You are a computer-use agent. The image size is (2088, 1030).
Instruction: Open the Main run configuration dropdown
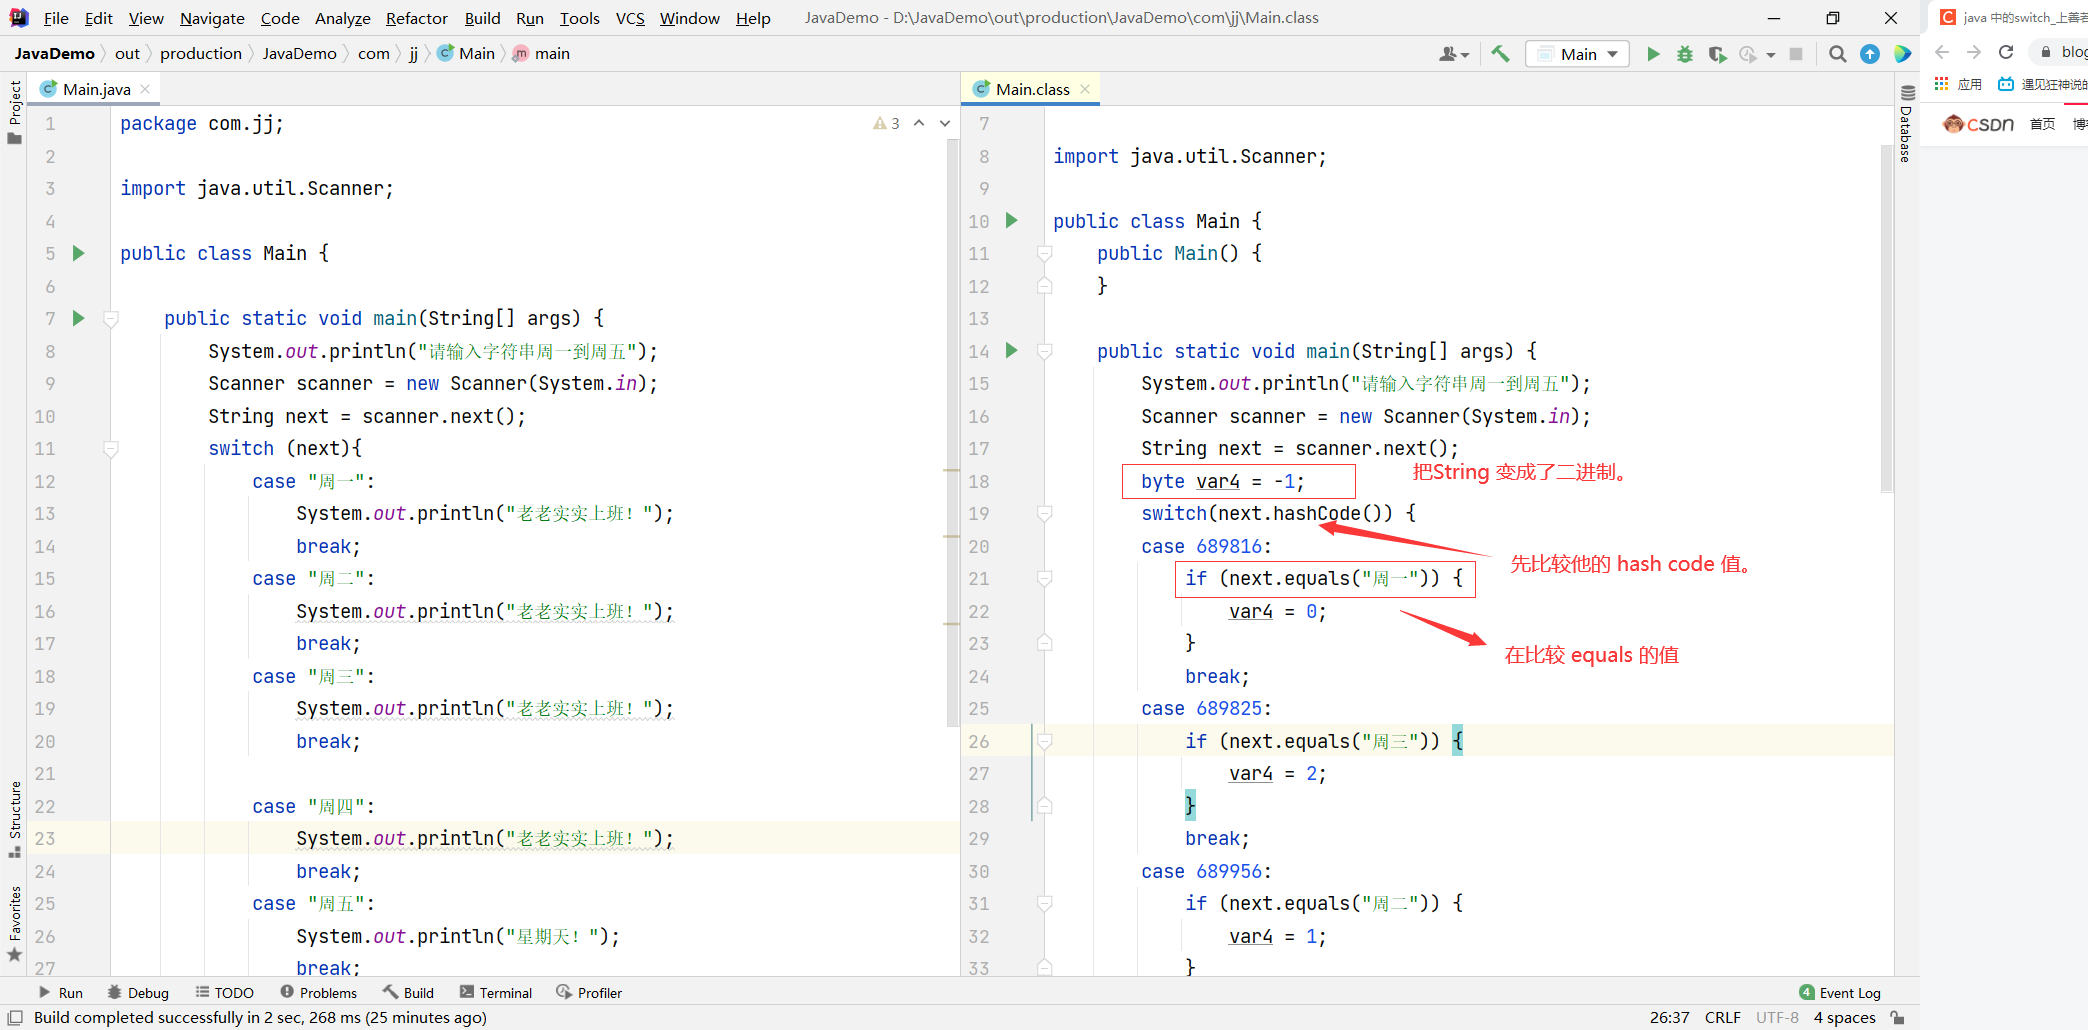coord(1577,54)
